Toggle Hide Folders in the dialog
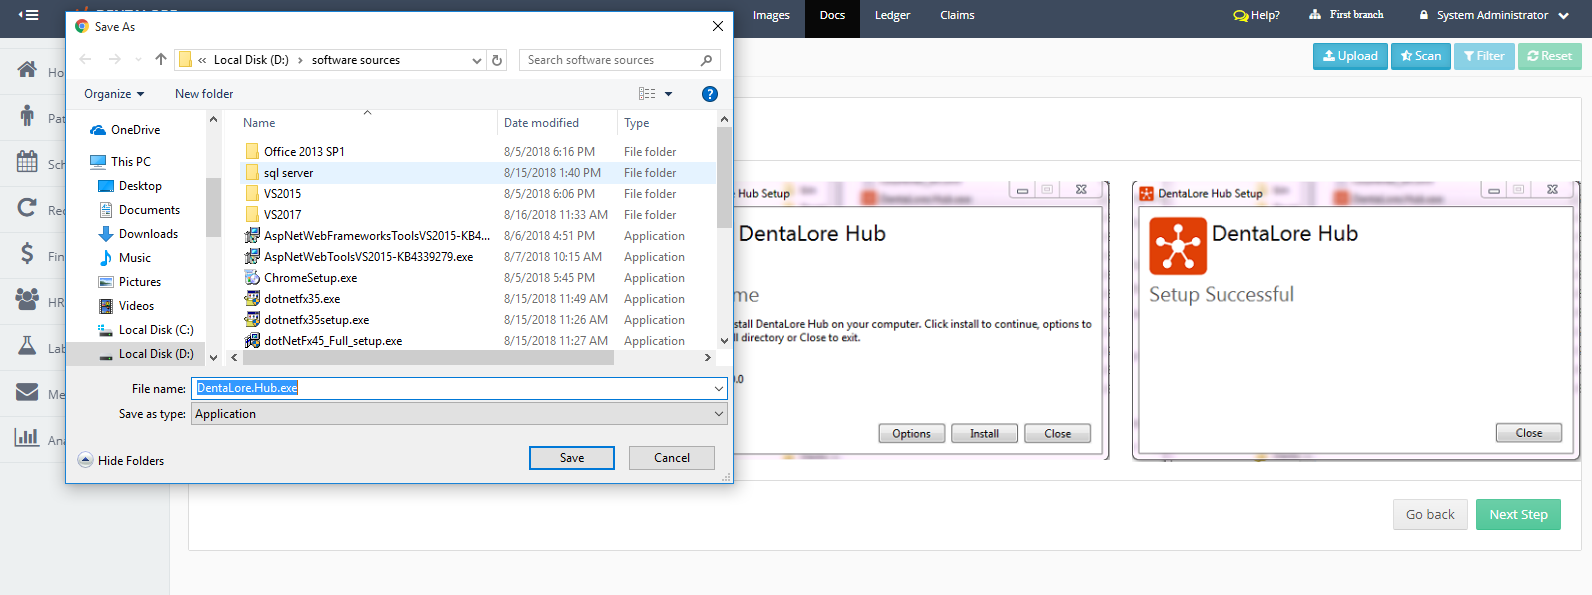This screenshot has width=1592, height=595. pos(121,461)
